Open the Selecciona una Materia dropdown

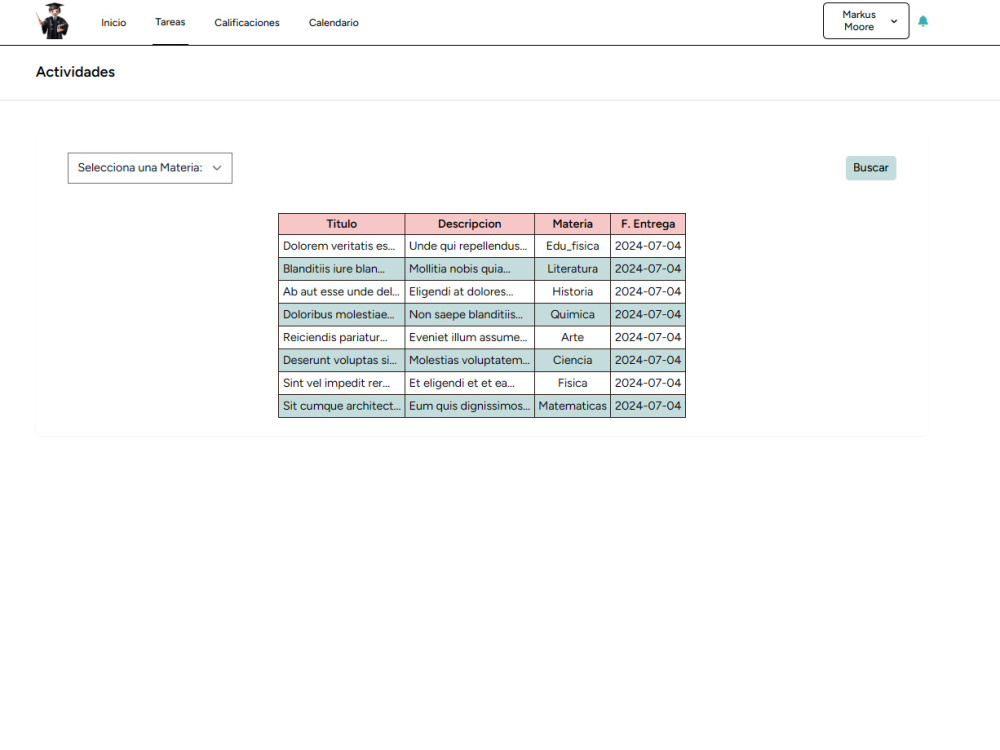pyautogui.click(x=150, y=168)
